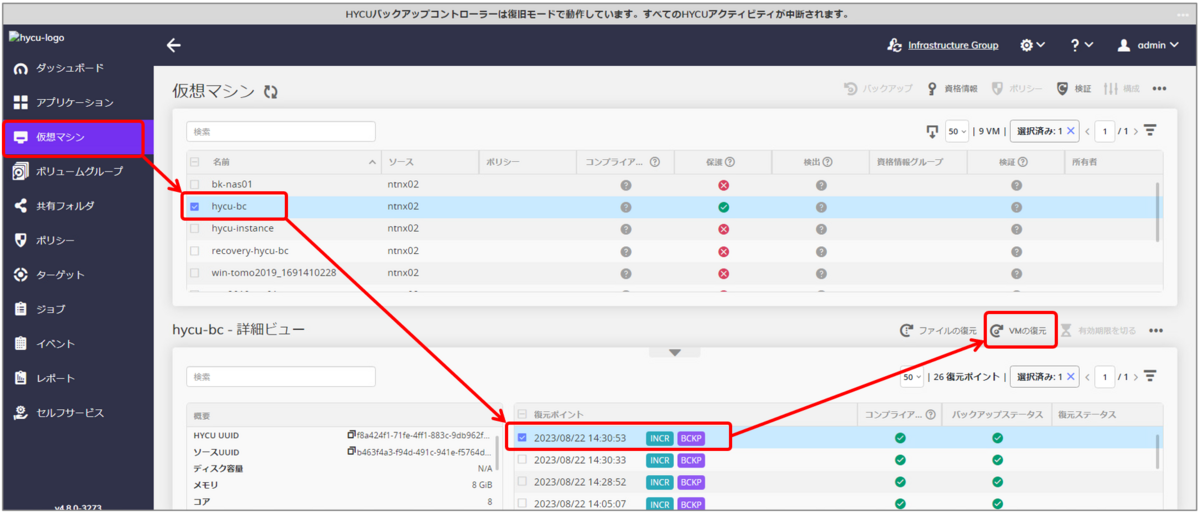Screen dimensions: 1200x513
Task: Toggle the select-all 復元ポイント header checkbox
Action: click(522, 414)
